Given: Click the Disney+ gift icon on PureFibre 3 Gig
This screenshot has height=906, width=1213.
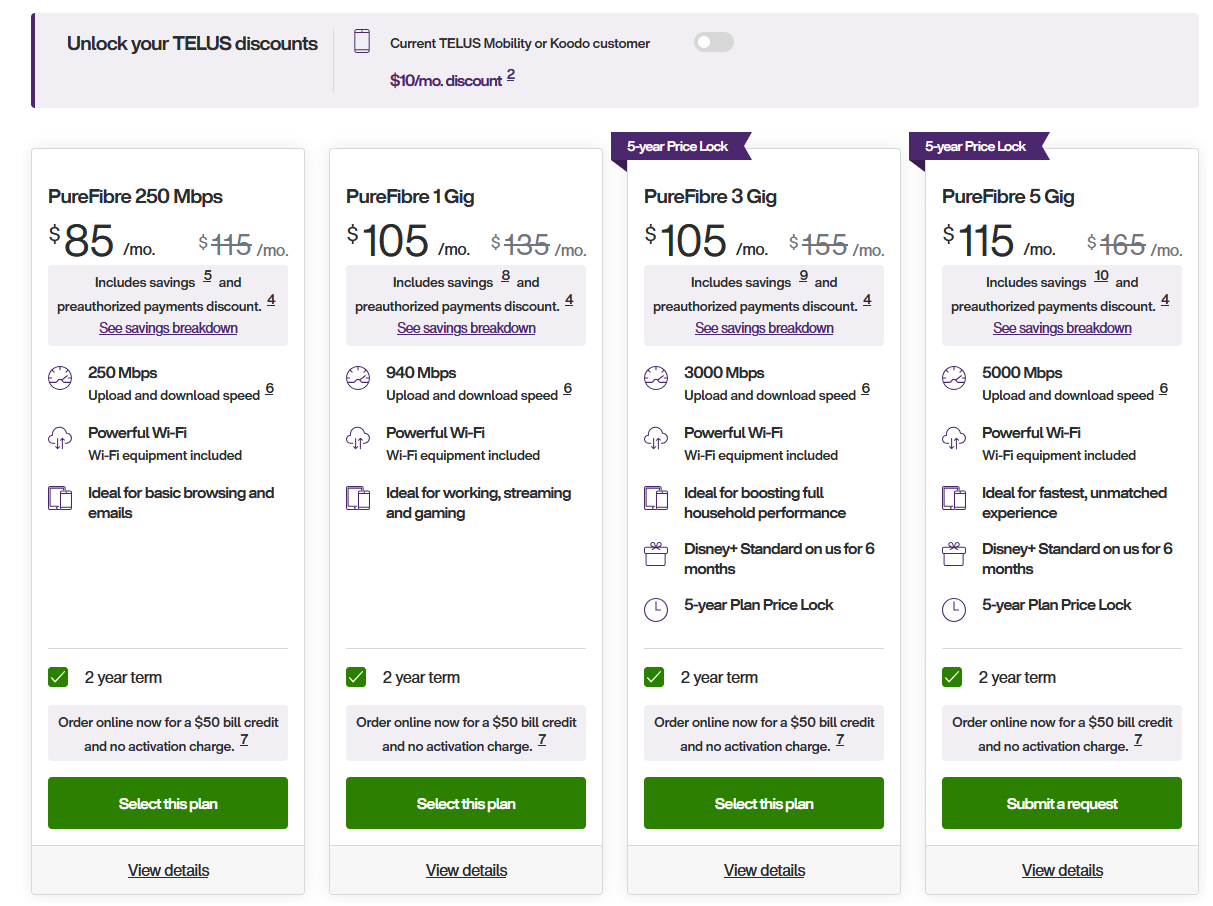Looking at the screenshot, I should [656, 554].
